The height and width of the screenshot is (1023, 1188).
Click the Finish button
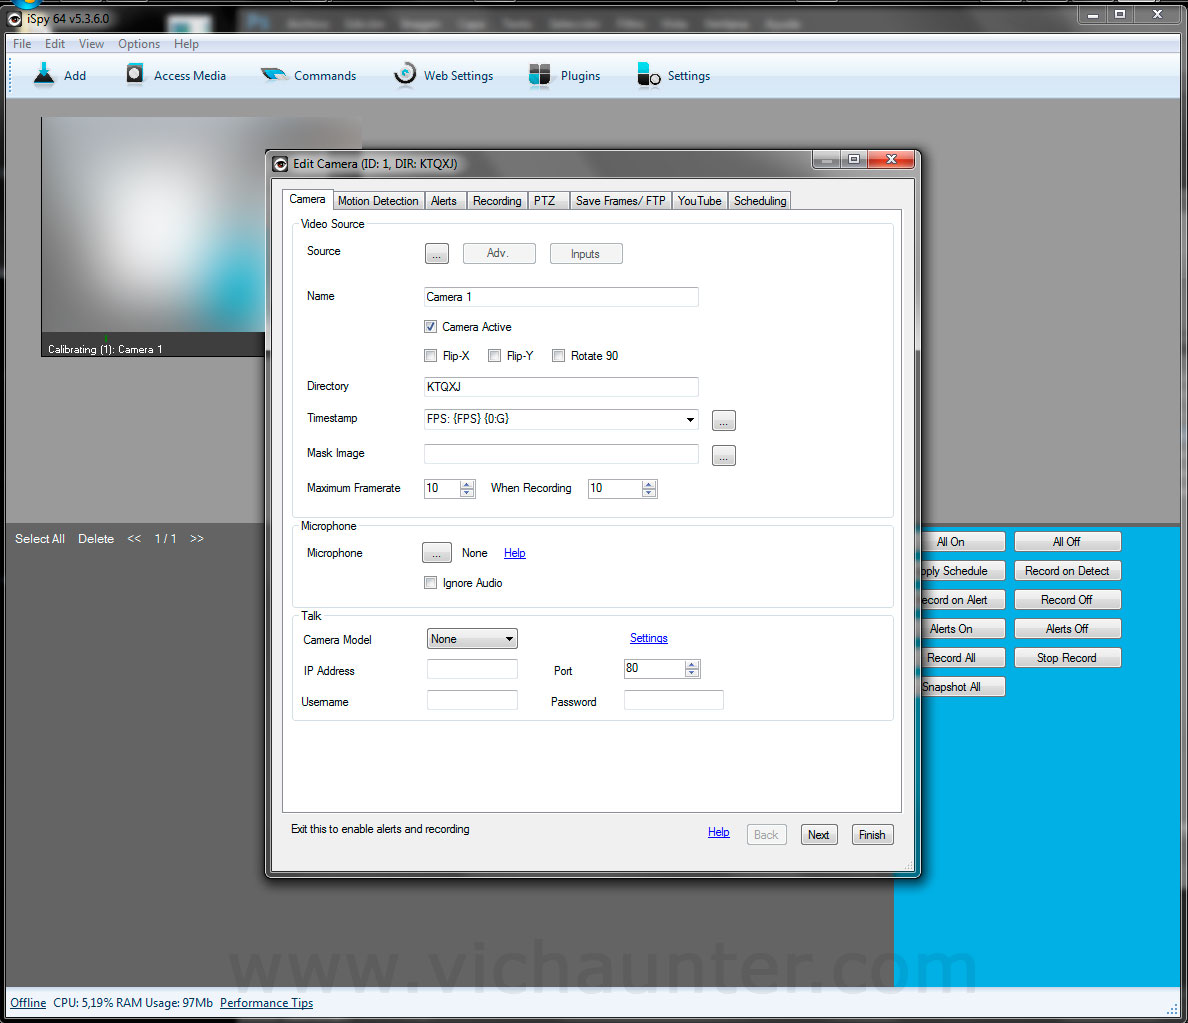point(872,835)
